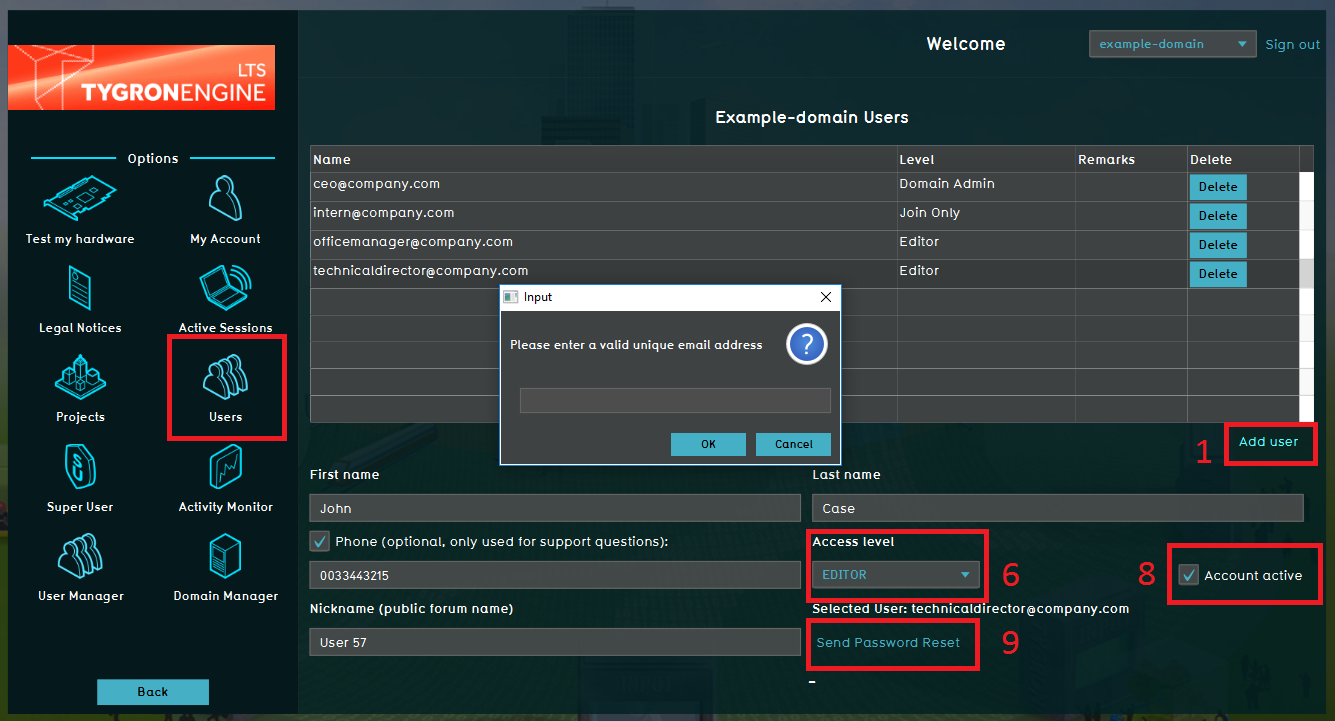Viewport: 1335px width, 721px height.
Task: Delete the intern@company.com user
Action: pos(1217,216)
